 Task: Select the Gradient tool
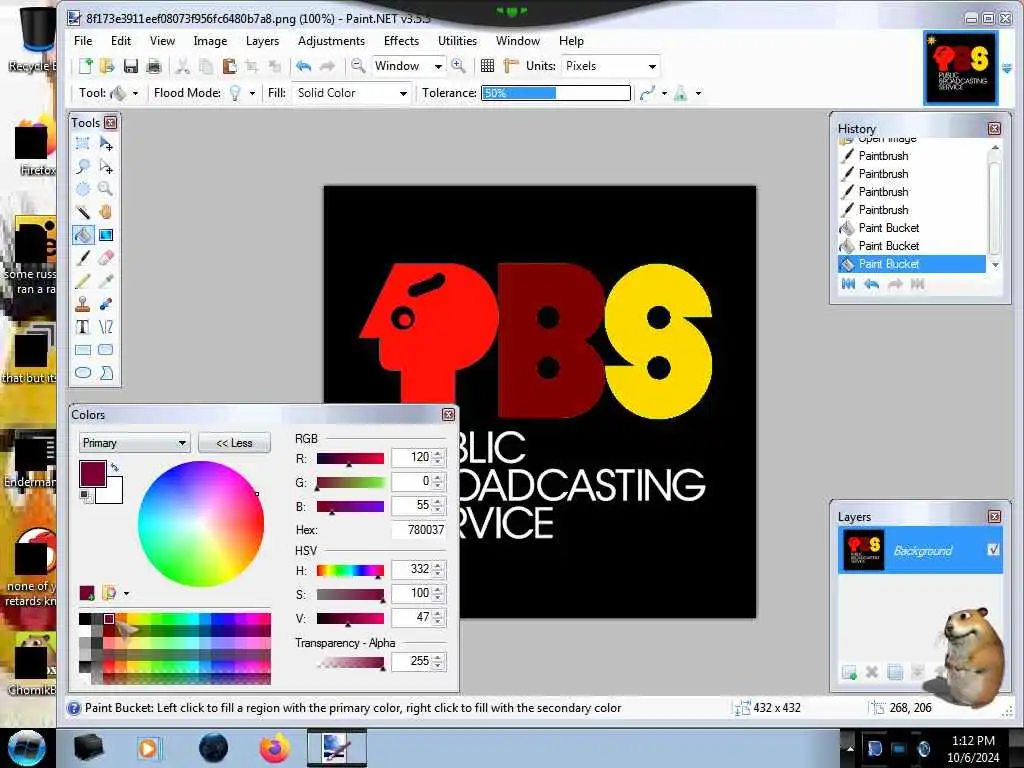(x=106, y=235)
